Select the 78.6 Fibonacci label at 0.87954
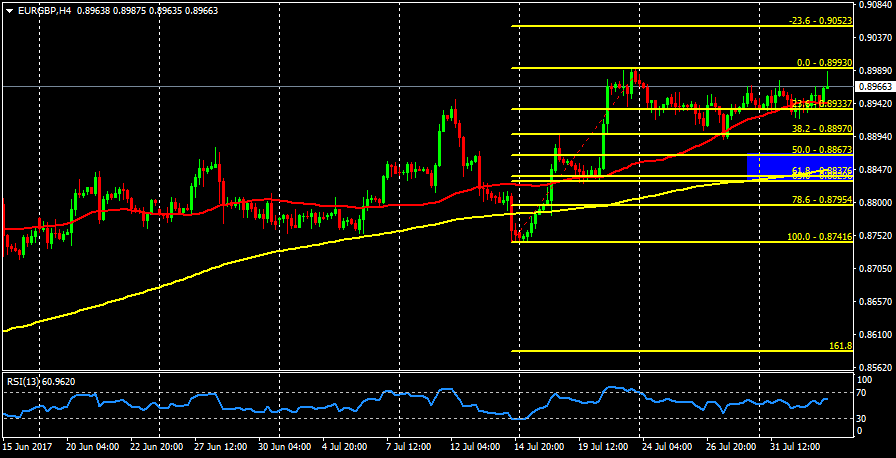896x458 pixels. [821, 200]
